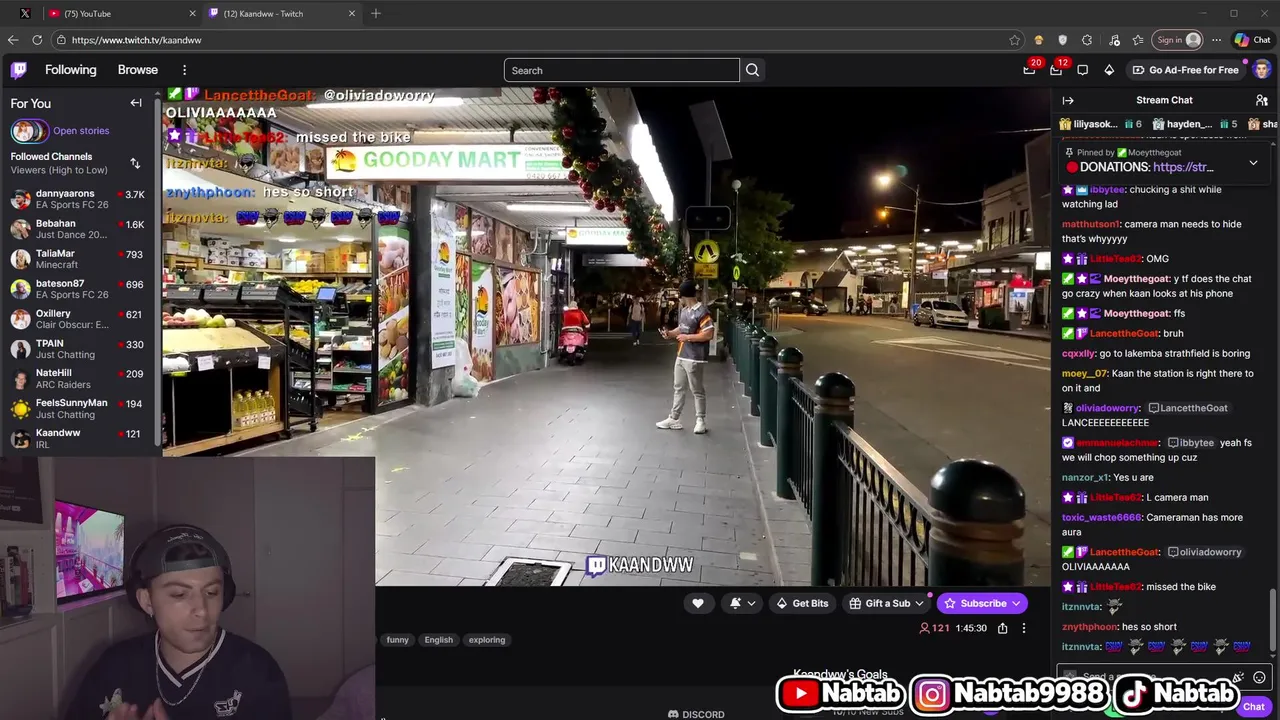Click the exploring tag
The image size is (1280, 720).
pyautogui.click(x=487, y=640)
